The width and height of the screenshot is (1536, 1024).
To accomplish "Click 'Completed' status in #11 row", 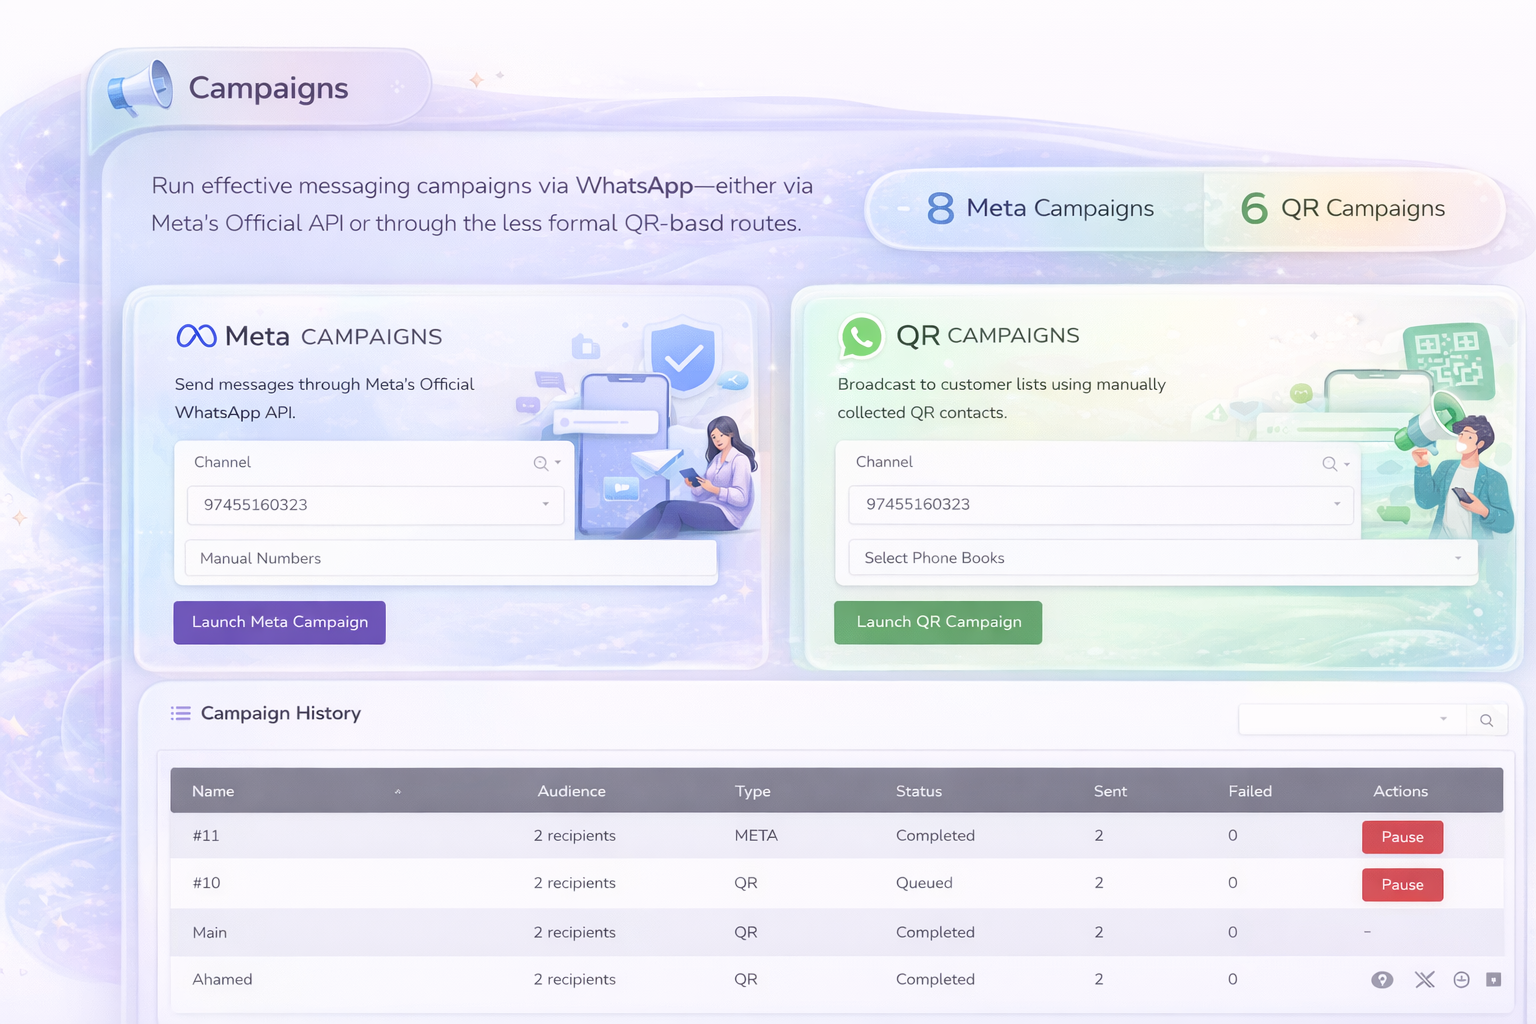I will (x=935, y=836).
